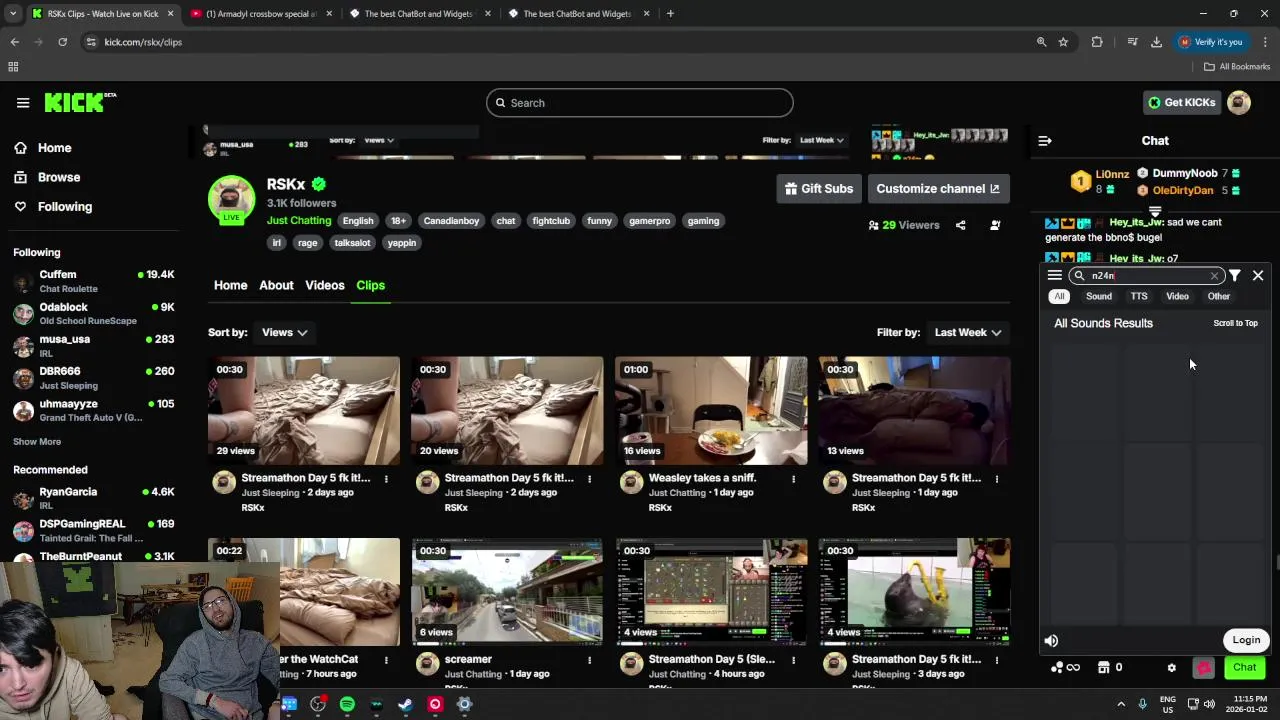This screenshot has width=1280, height=720.
Task: Open options for the 13 views clip
Action: pos(996,479)
